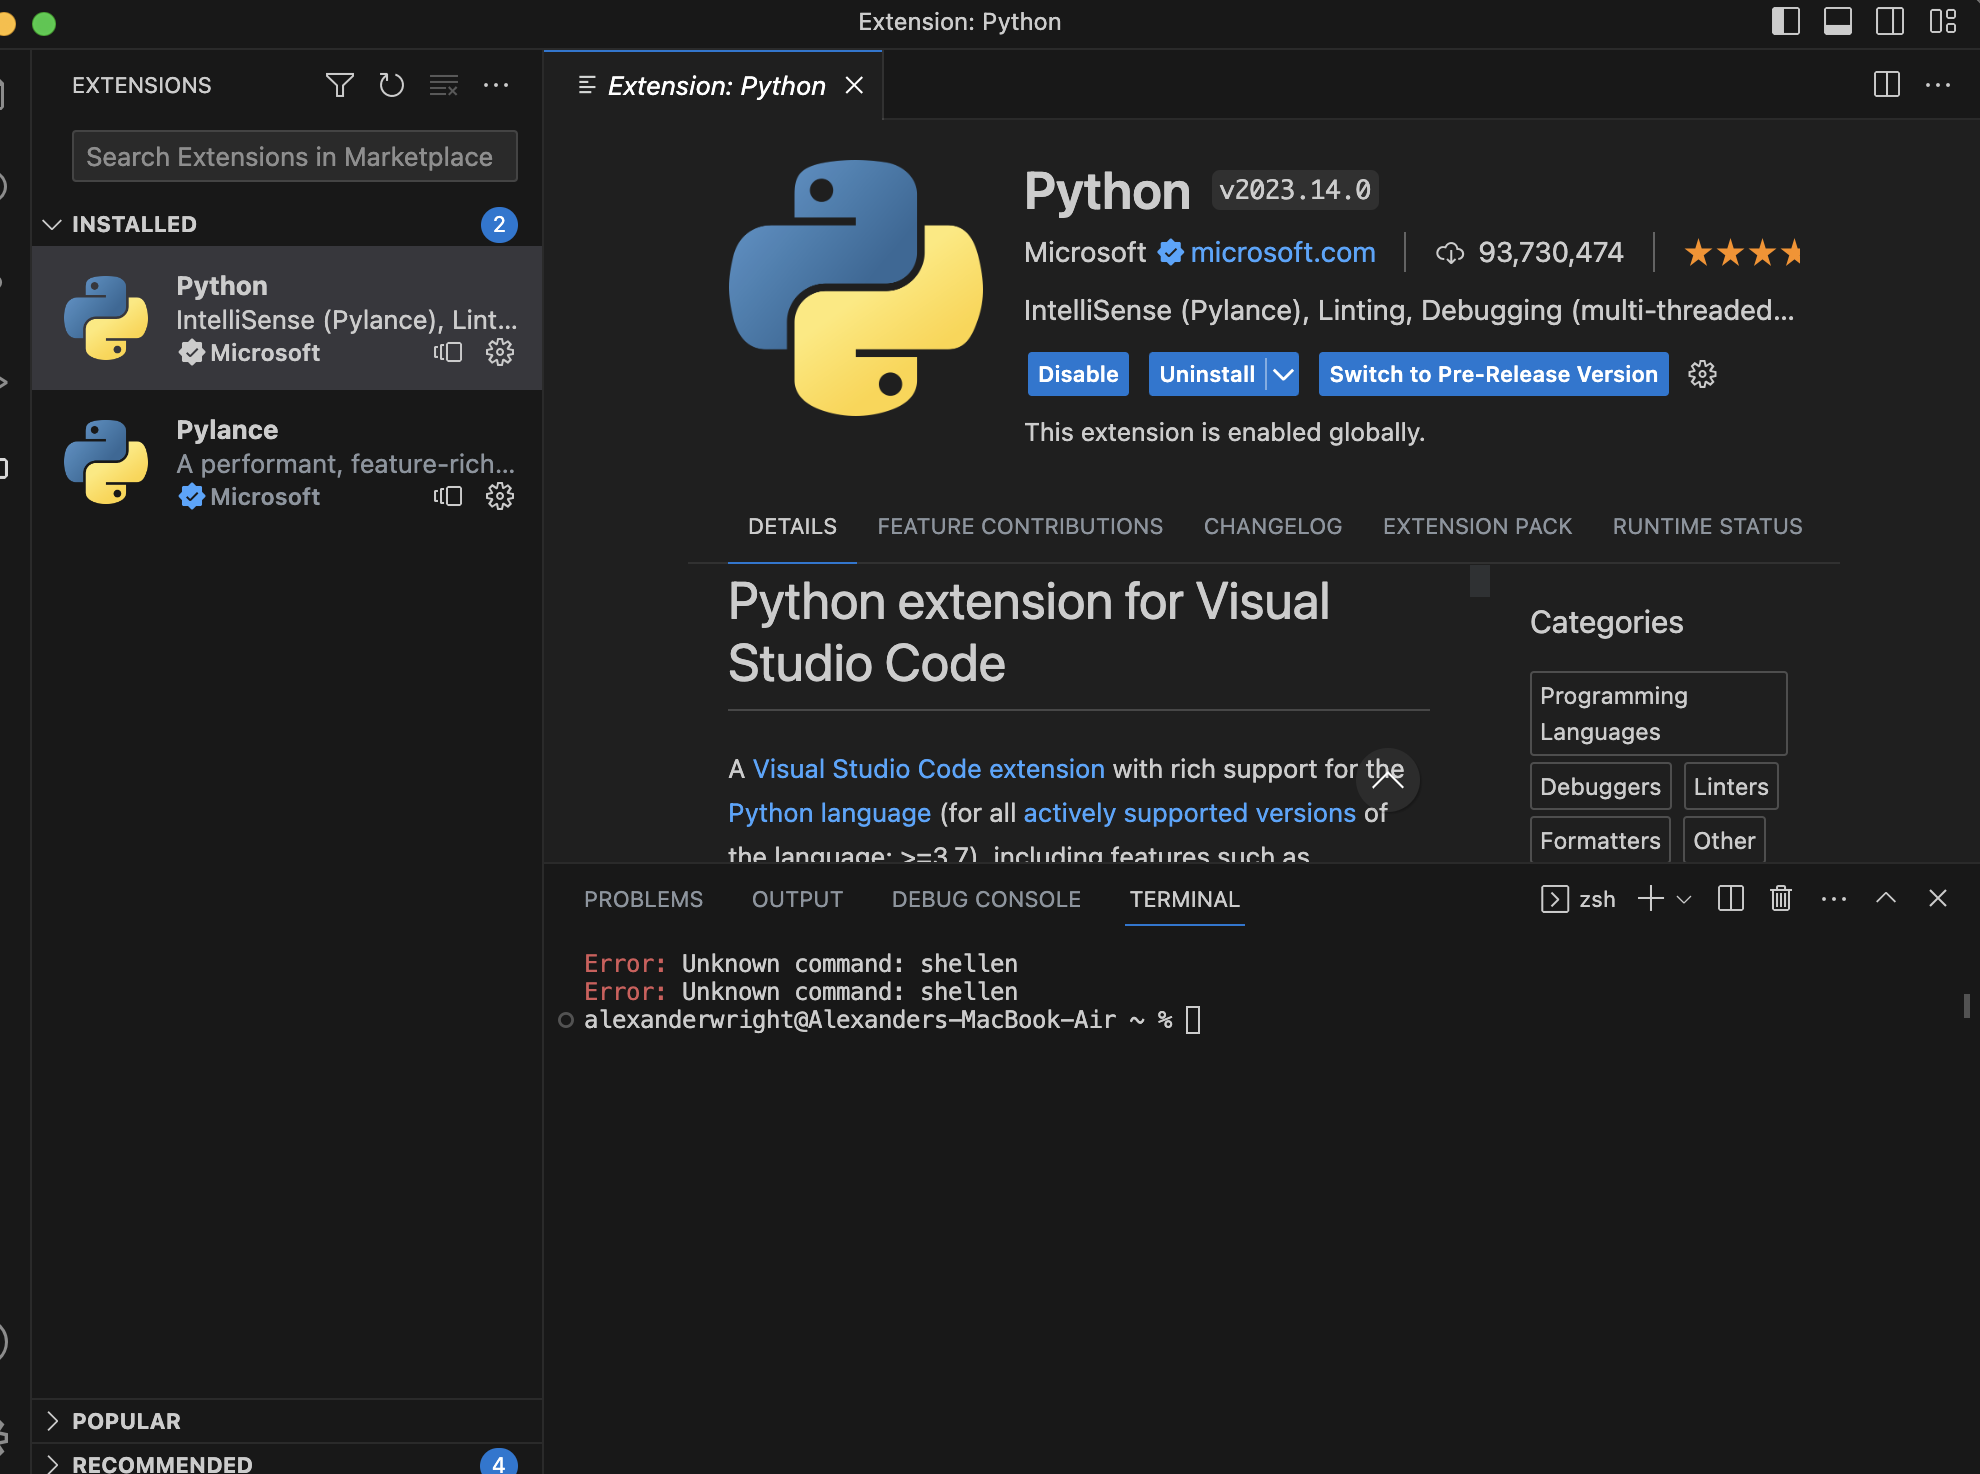The image size is (1980, 1474).
Task: Kill the terminal with the trash icon
Action: coord(1780,898)
